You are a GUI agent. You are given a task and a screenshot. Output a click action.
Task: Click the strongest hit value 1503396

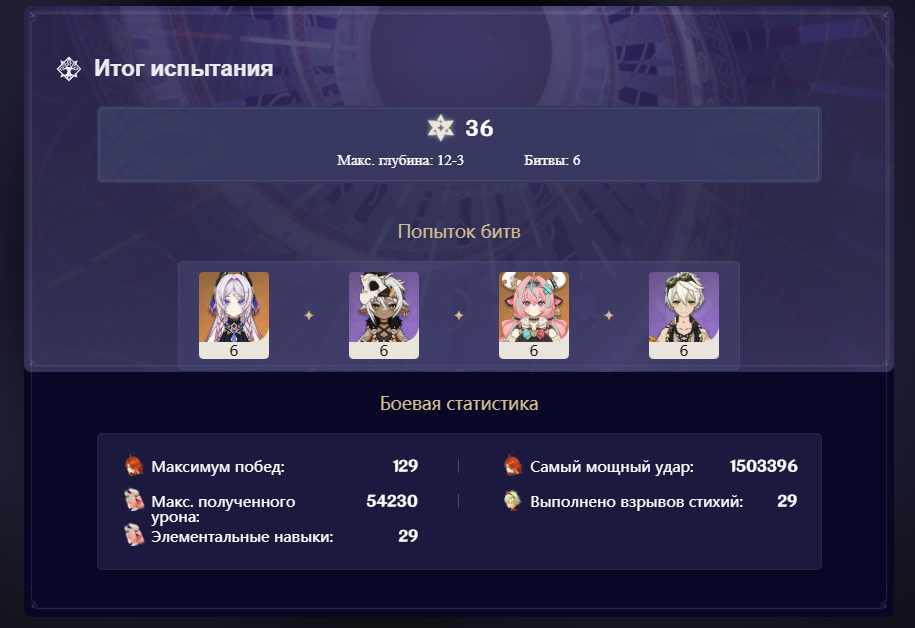pyautogui.click(x=763, y=466)
